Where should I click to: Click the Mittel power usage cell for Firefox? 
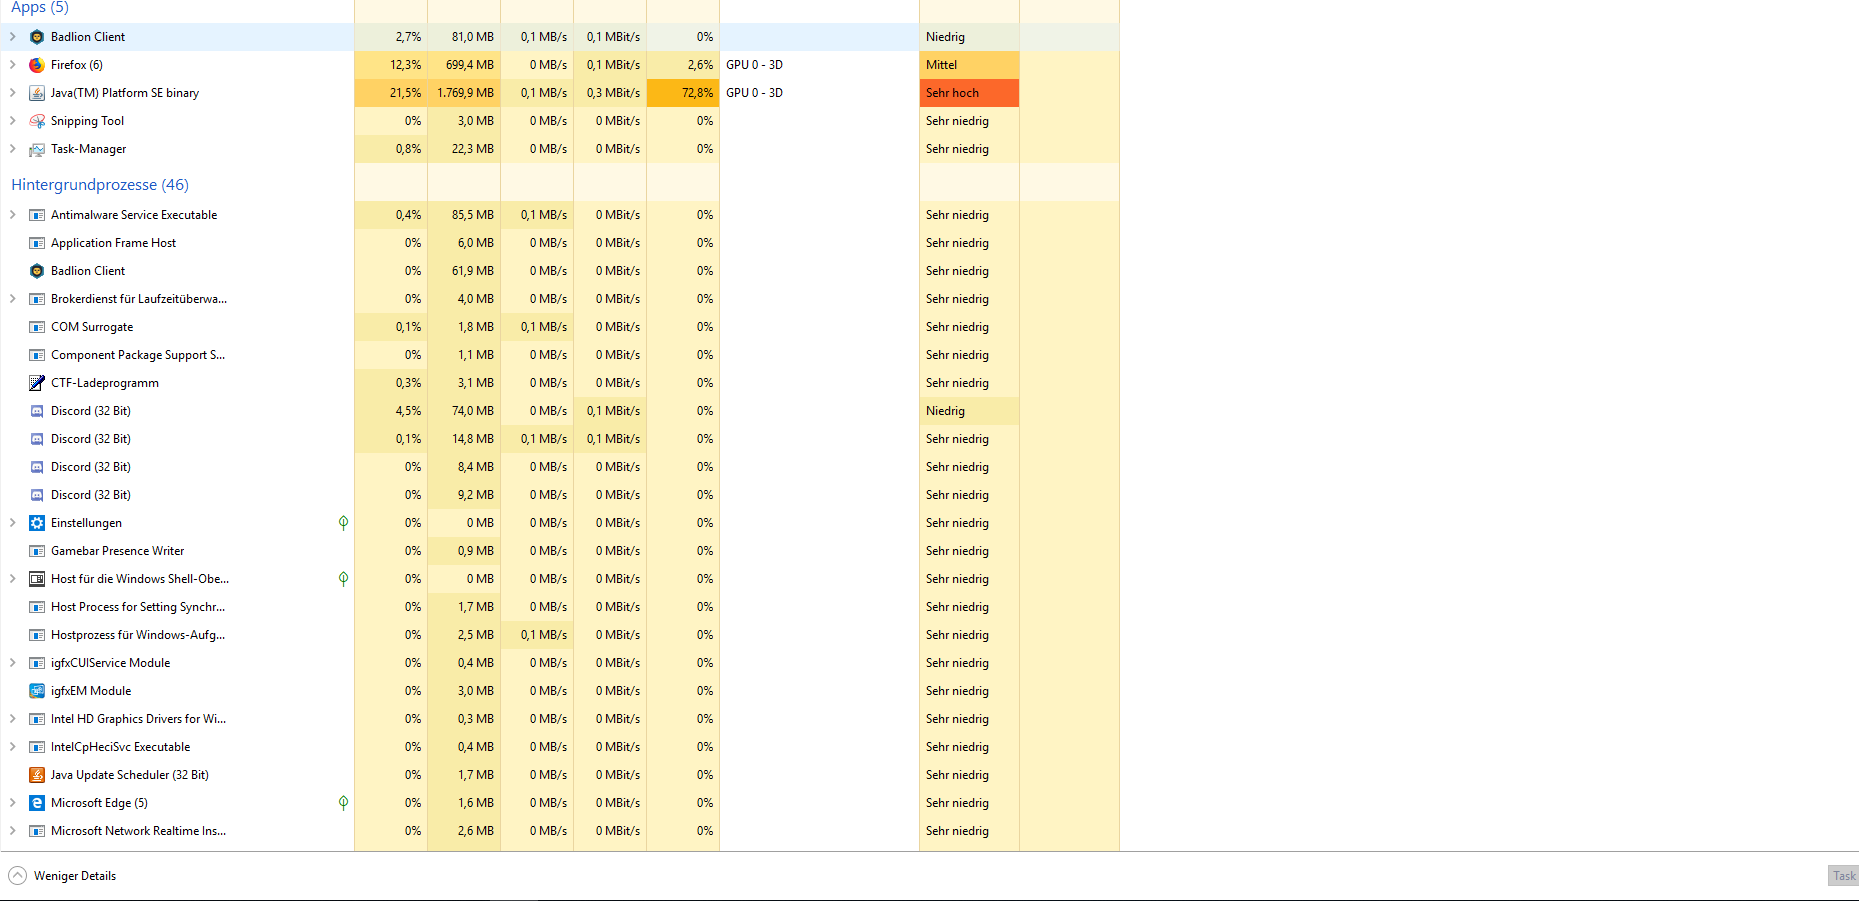969,65
